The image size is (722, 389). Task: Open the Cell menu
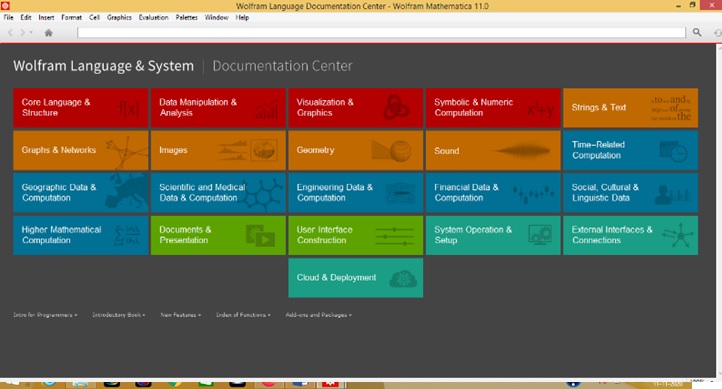point(94,17)
